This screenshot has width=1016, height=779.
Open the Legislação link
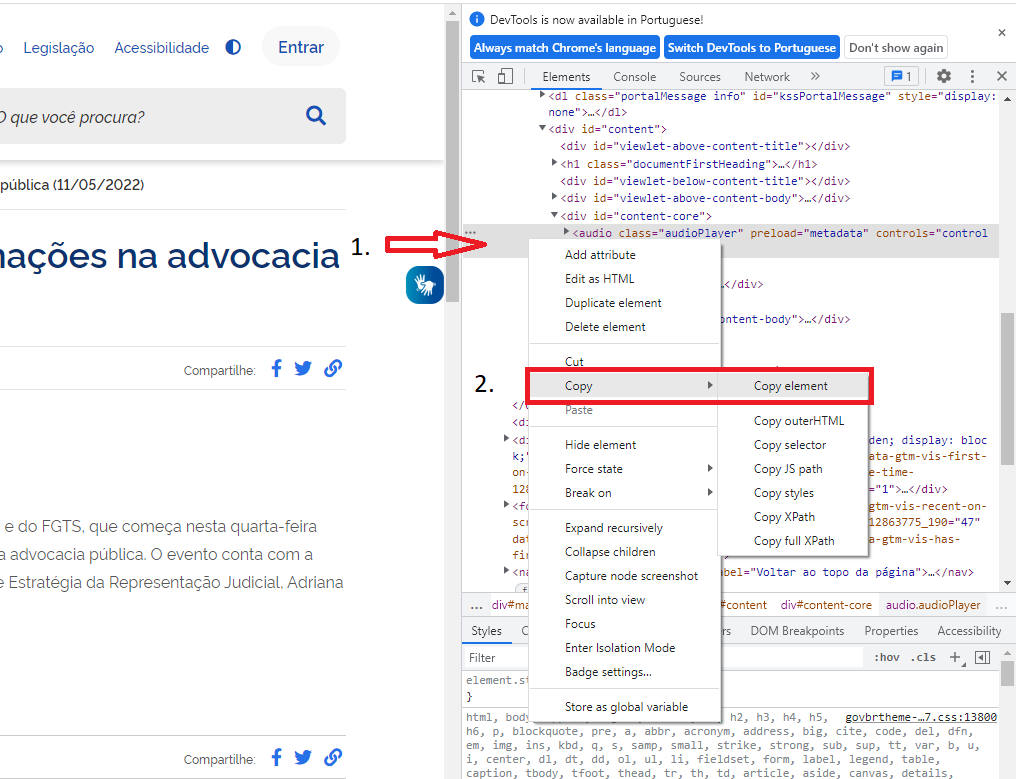click(x=58, y=47)
